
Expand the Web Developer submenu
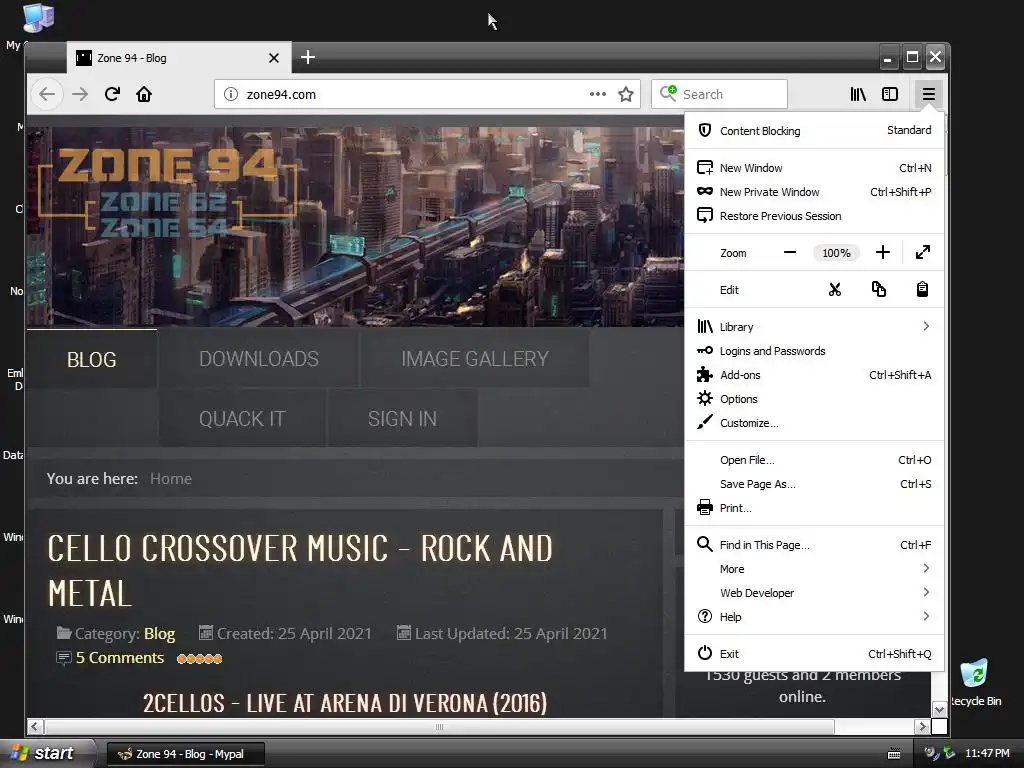point(814,593)
